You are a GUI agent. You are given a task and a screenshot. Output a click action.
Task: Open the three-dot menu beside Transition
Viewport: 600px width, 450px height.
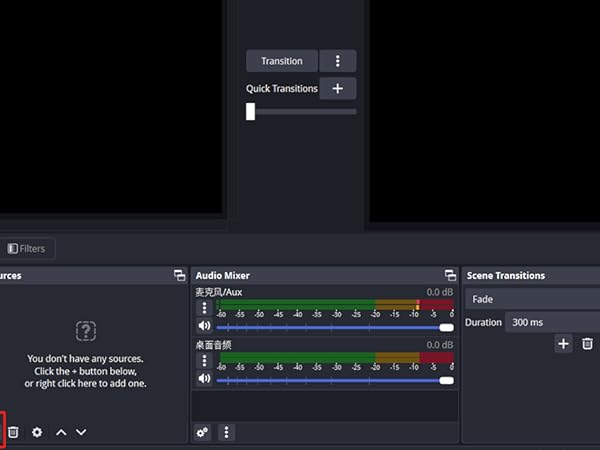(338, 61)
